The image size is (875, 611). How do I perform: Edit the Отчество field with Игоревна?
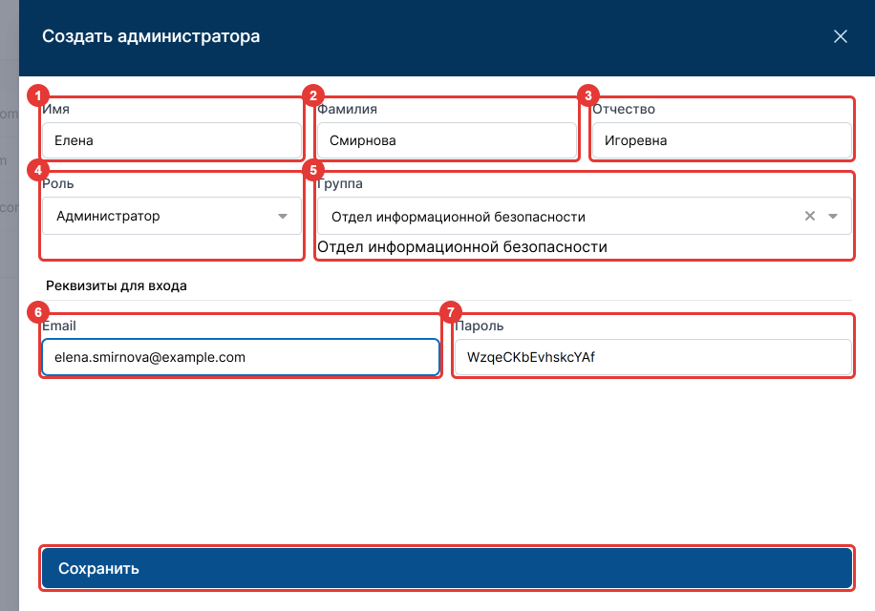[x=722, y=140]
